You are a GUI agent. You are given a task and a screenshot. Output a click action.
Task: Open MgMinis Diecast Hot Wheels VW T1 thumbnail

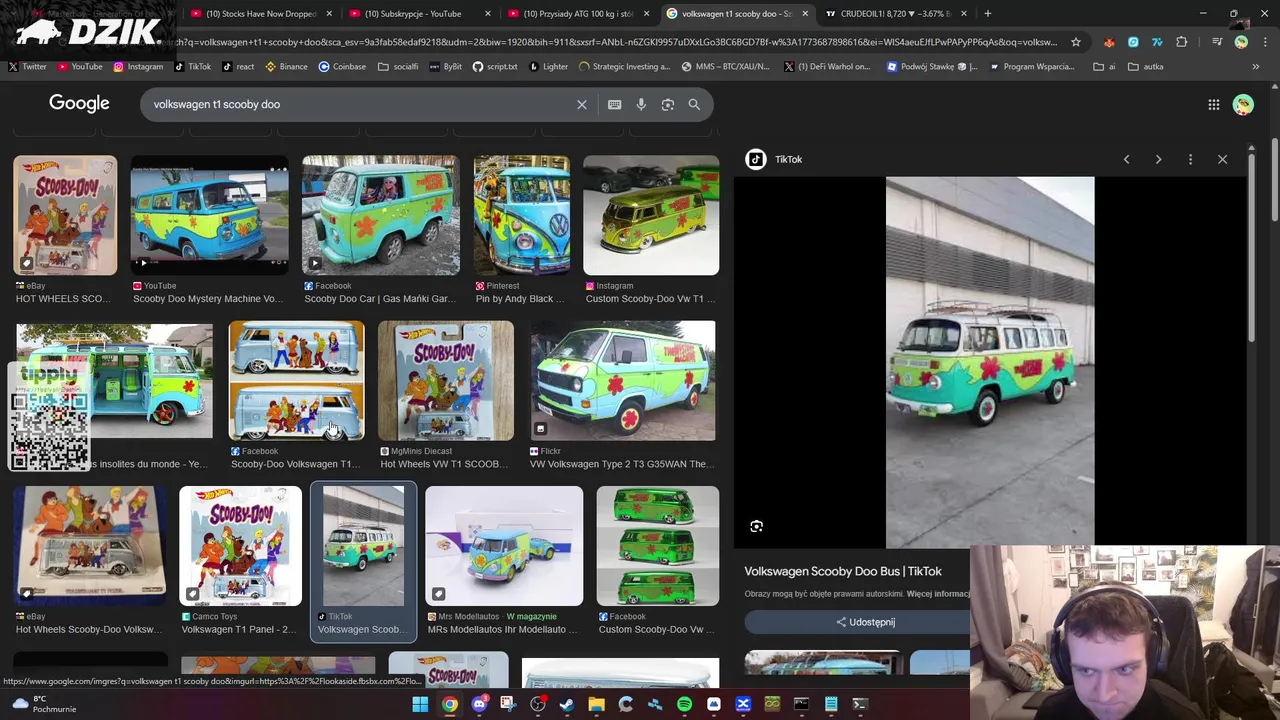[x=446, y=381]
